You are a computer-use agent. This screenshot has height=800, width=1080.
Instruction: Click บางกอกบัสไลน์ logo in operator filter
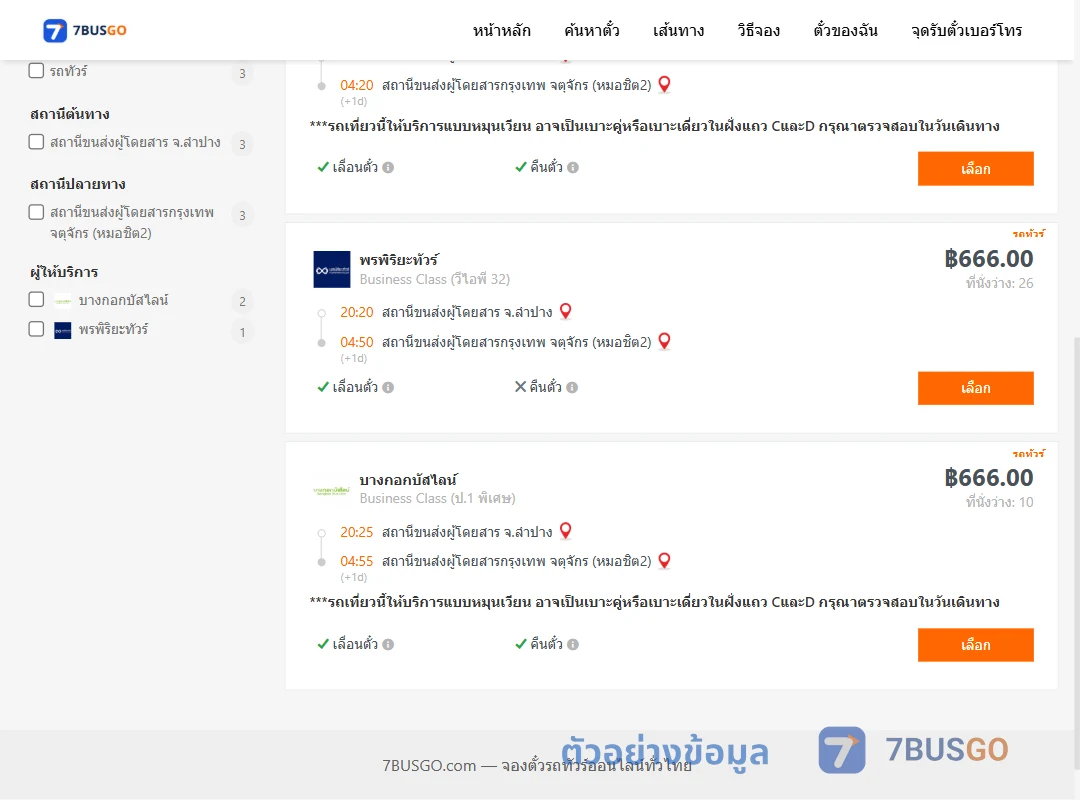[63, 301]
